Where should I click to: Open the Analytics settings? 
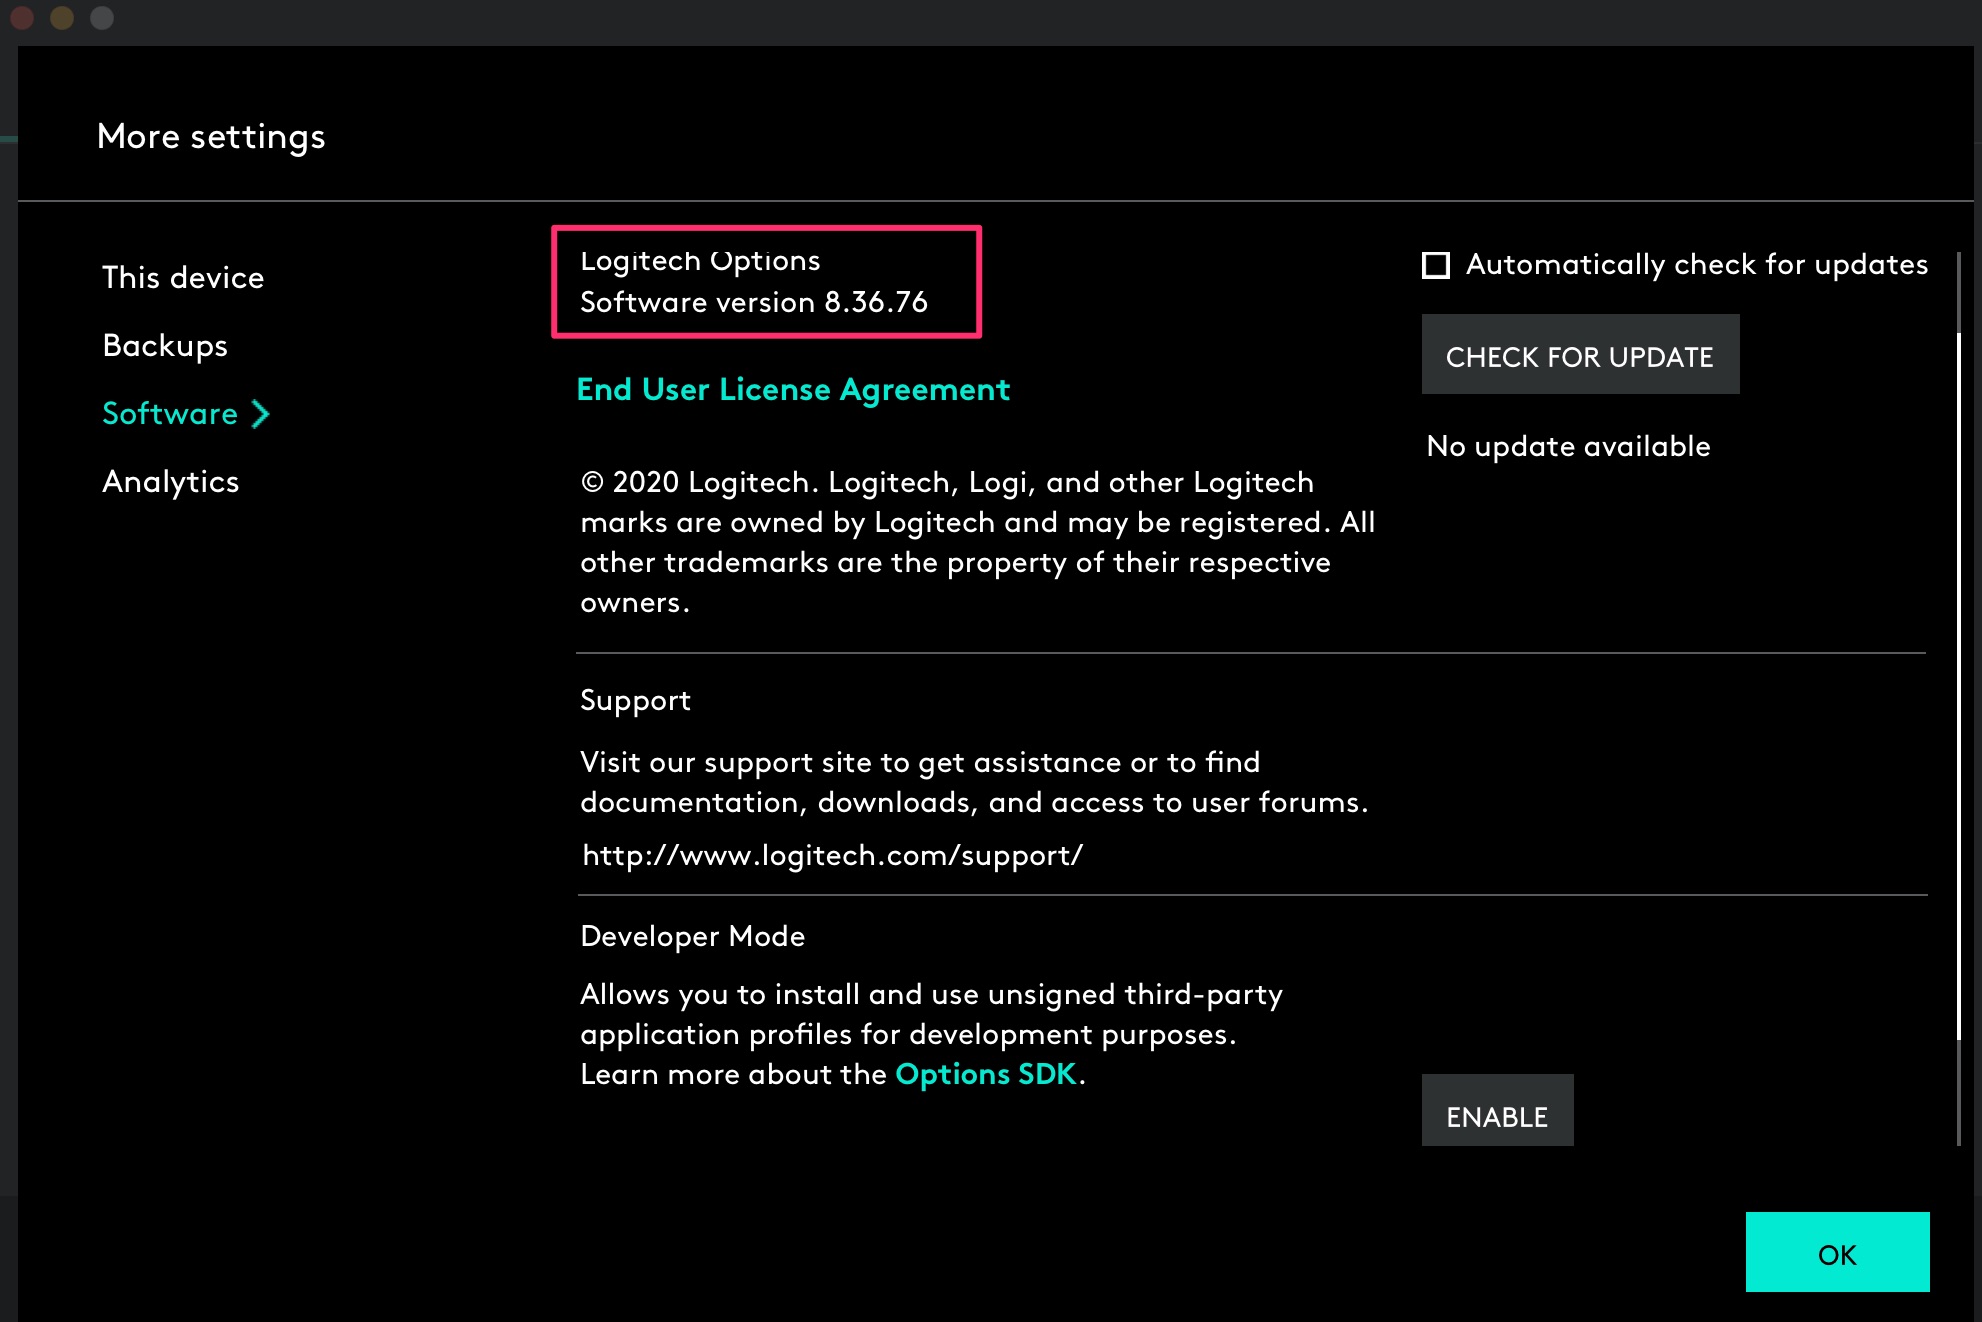click(170, 481)
